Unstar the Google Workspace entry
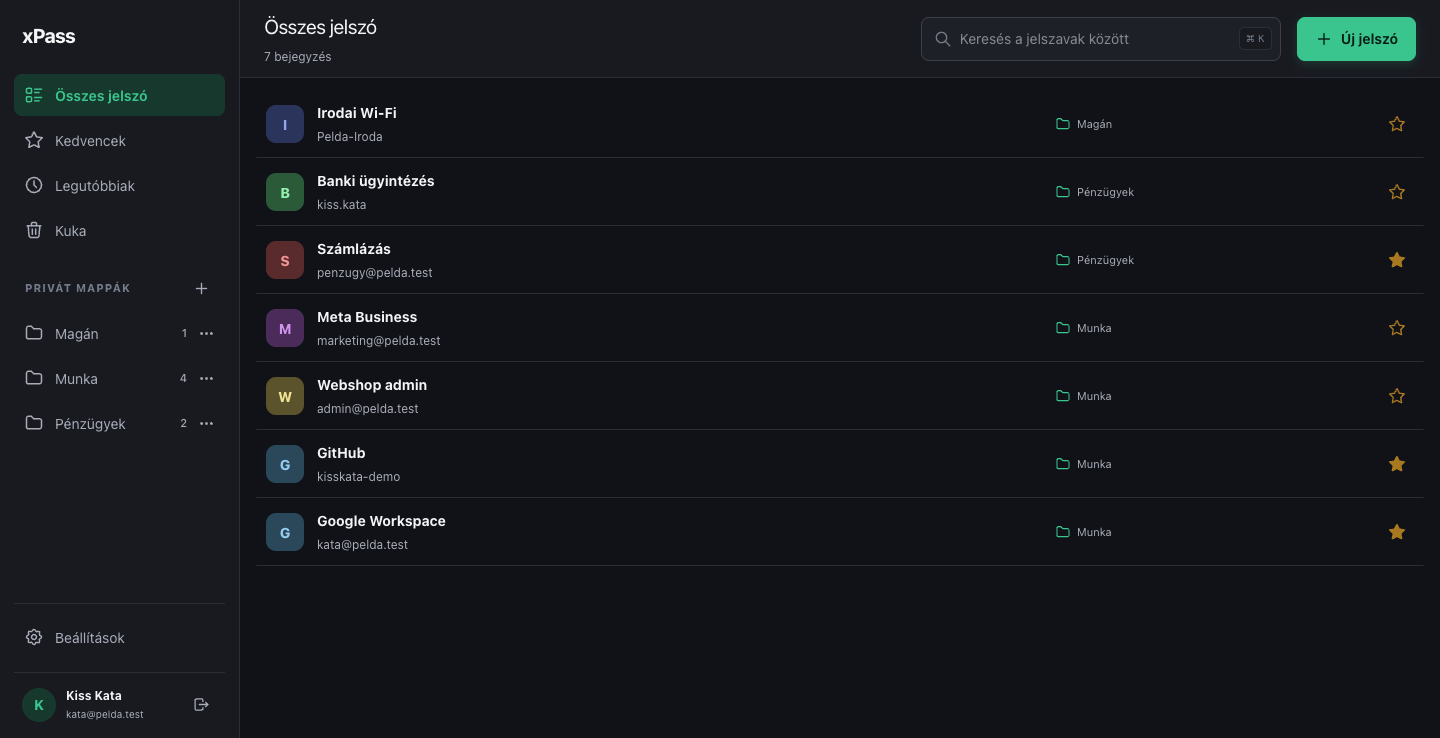 pyautogui.click(x=1397, y=532)
